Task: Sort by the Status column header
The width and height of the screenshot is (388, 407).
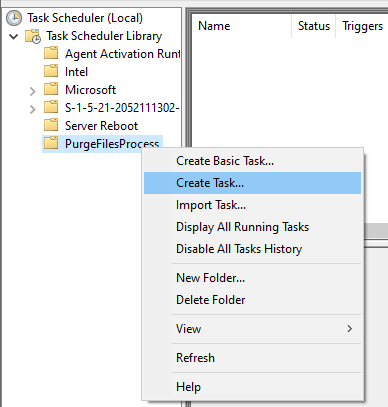Action: click(314, 26)
